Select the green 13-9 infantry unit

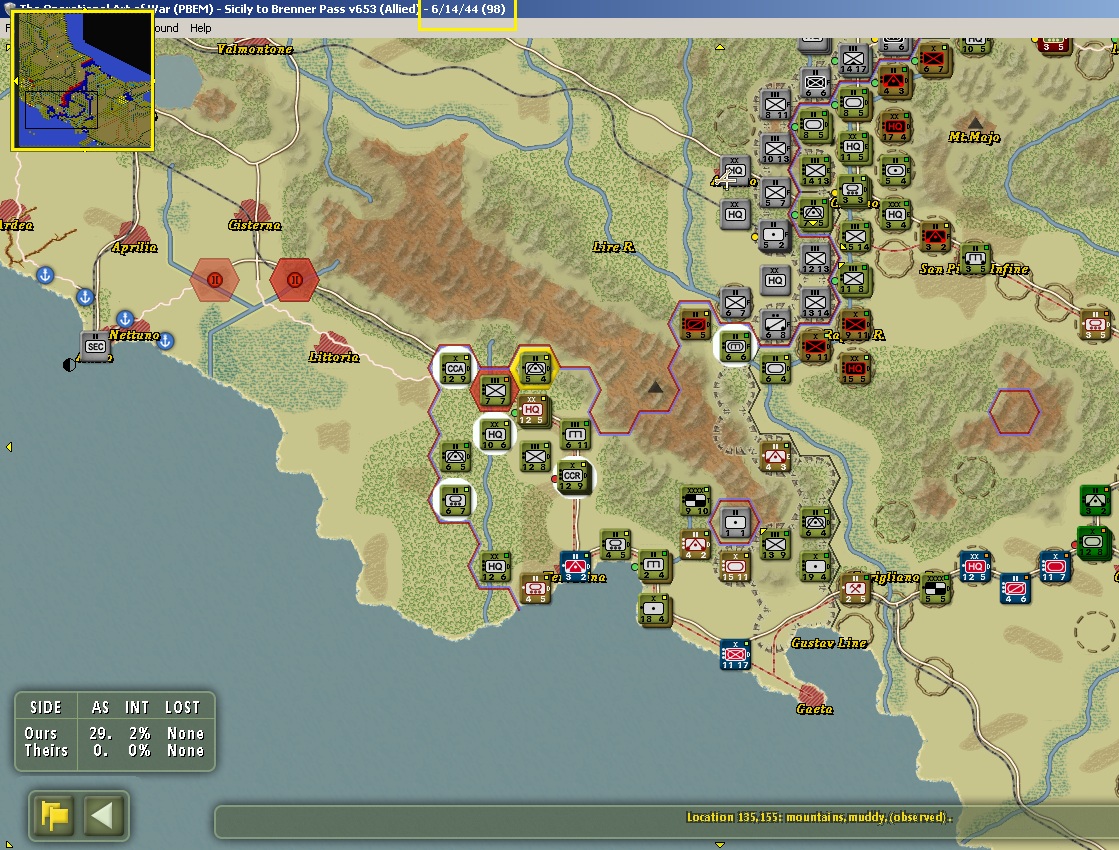point(774,545)
